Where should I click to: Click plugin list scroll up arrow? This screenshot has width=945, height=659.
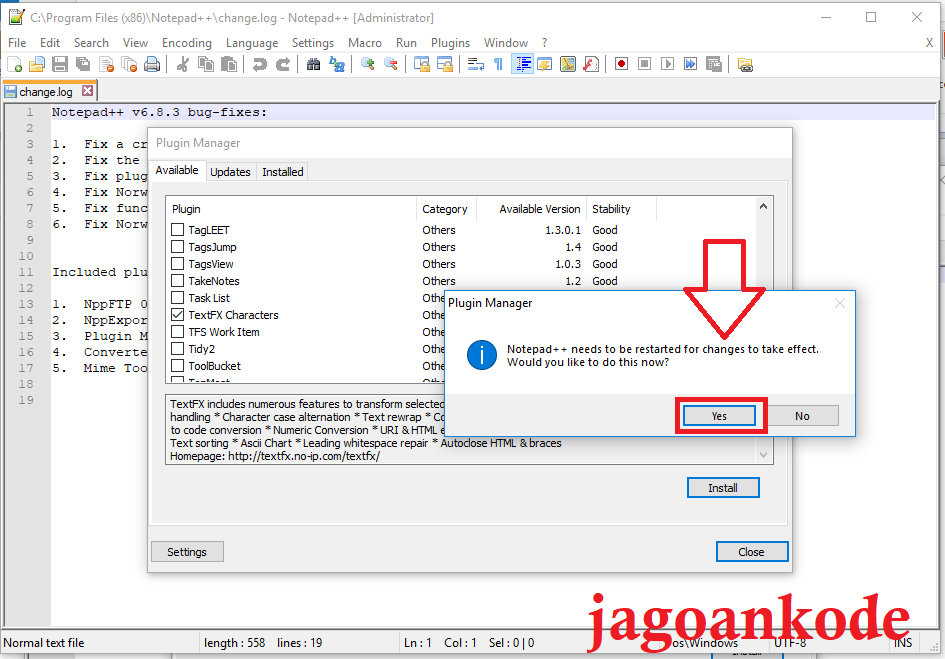pyautogui.click(x=763, y=206)
